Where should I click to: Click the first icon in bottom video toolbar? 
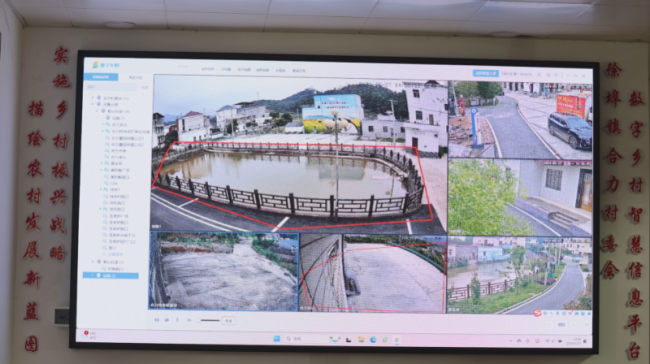[x=157, y=320]
